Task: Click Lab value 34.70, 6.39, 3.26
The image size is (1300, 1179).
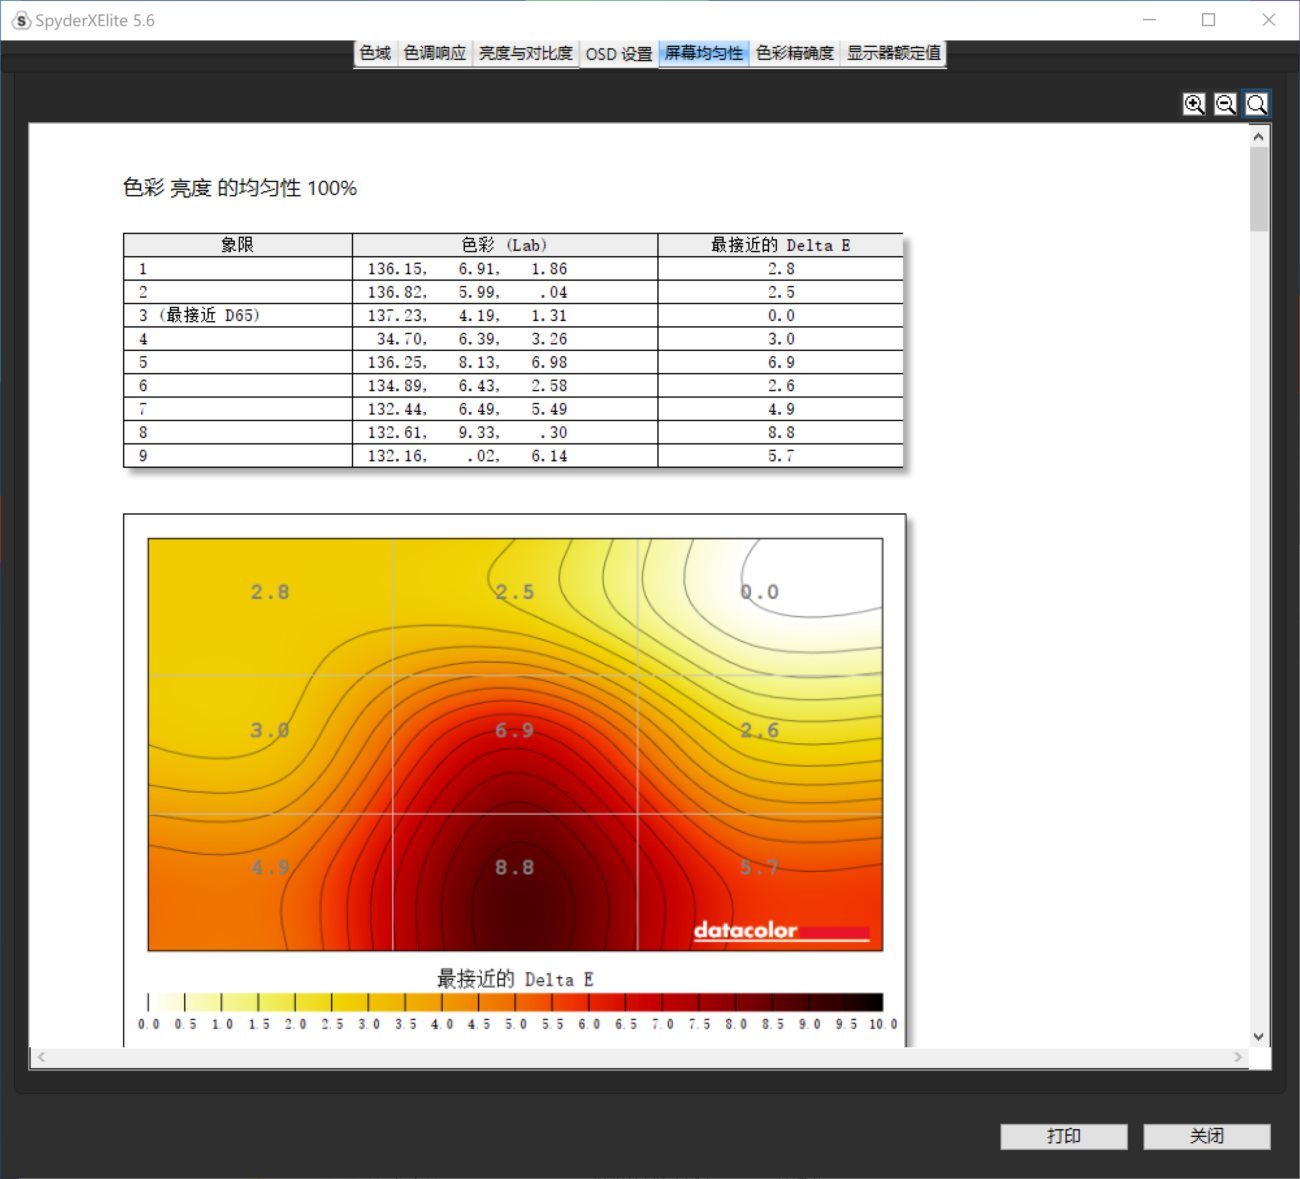Action: click(472, 339)
